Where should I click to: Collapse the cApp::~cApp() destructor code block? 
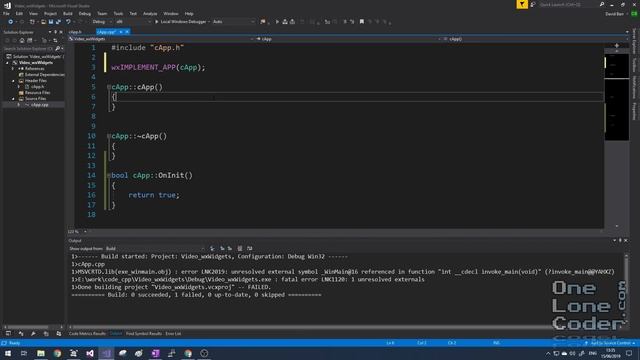[109, 136]
